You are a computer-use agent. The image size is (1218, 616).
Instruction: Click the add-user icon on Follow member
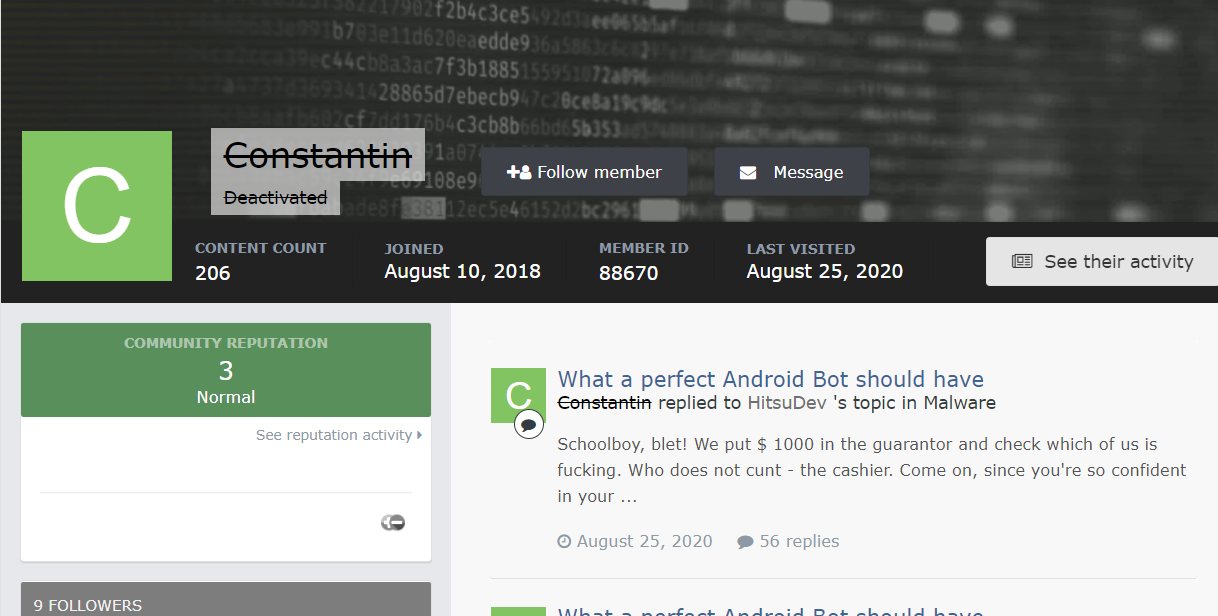518,172
